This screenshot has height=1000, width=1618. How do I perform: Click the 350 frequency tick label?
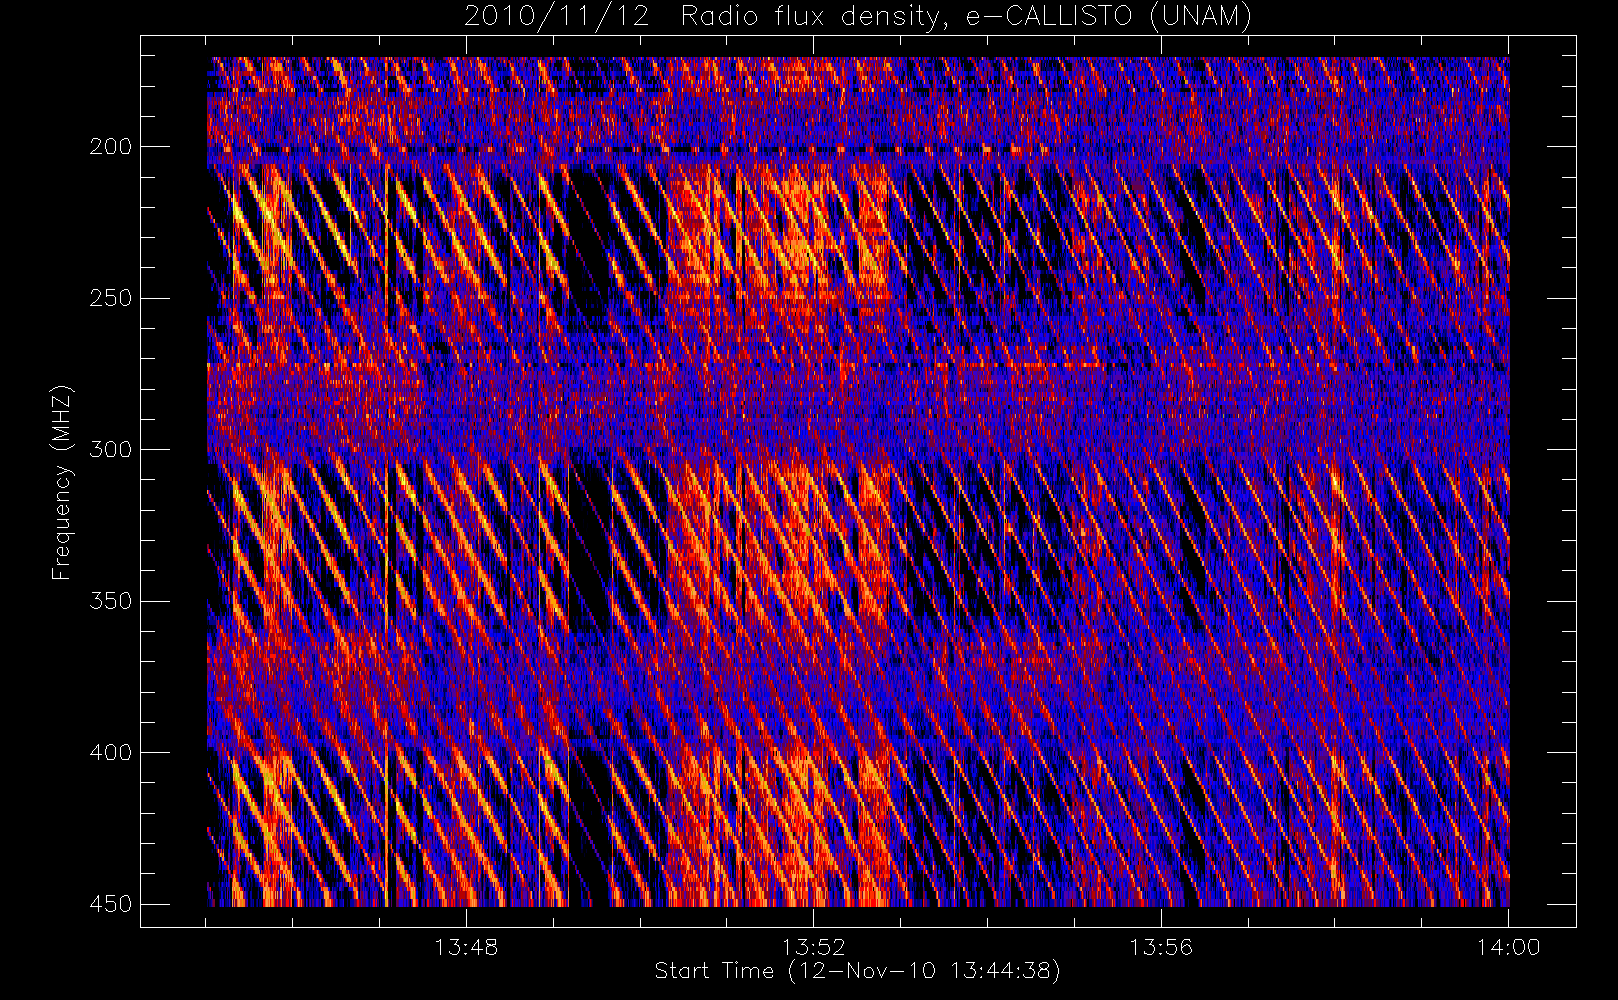[110, 601]
